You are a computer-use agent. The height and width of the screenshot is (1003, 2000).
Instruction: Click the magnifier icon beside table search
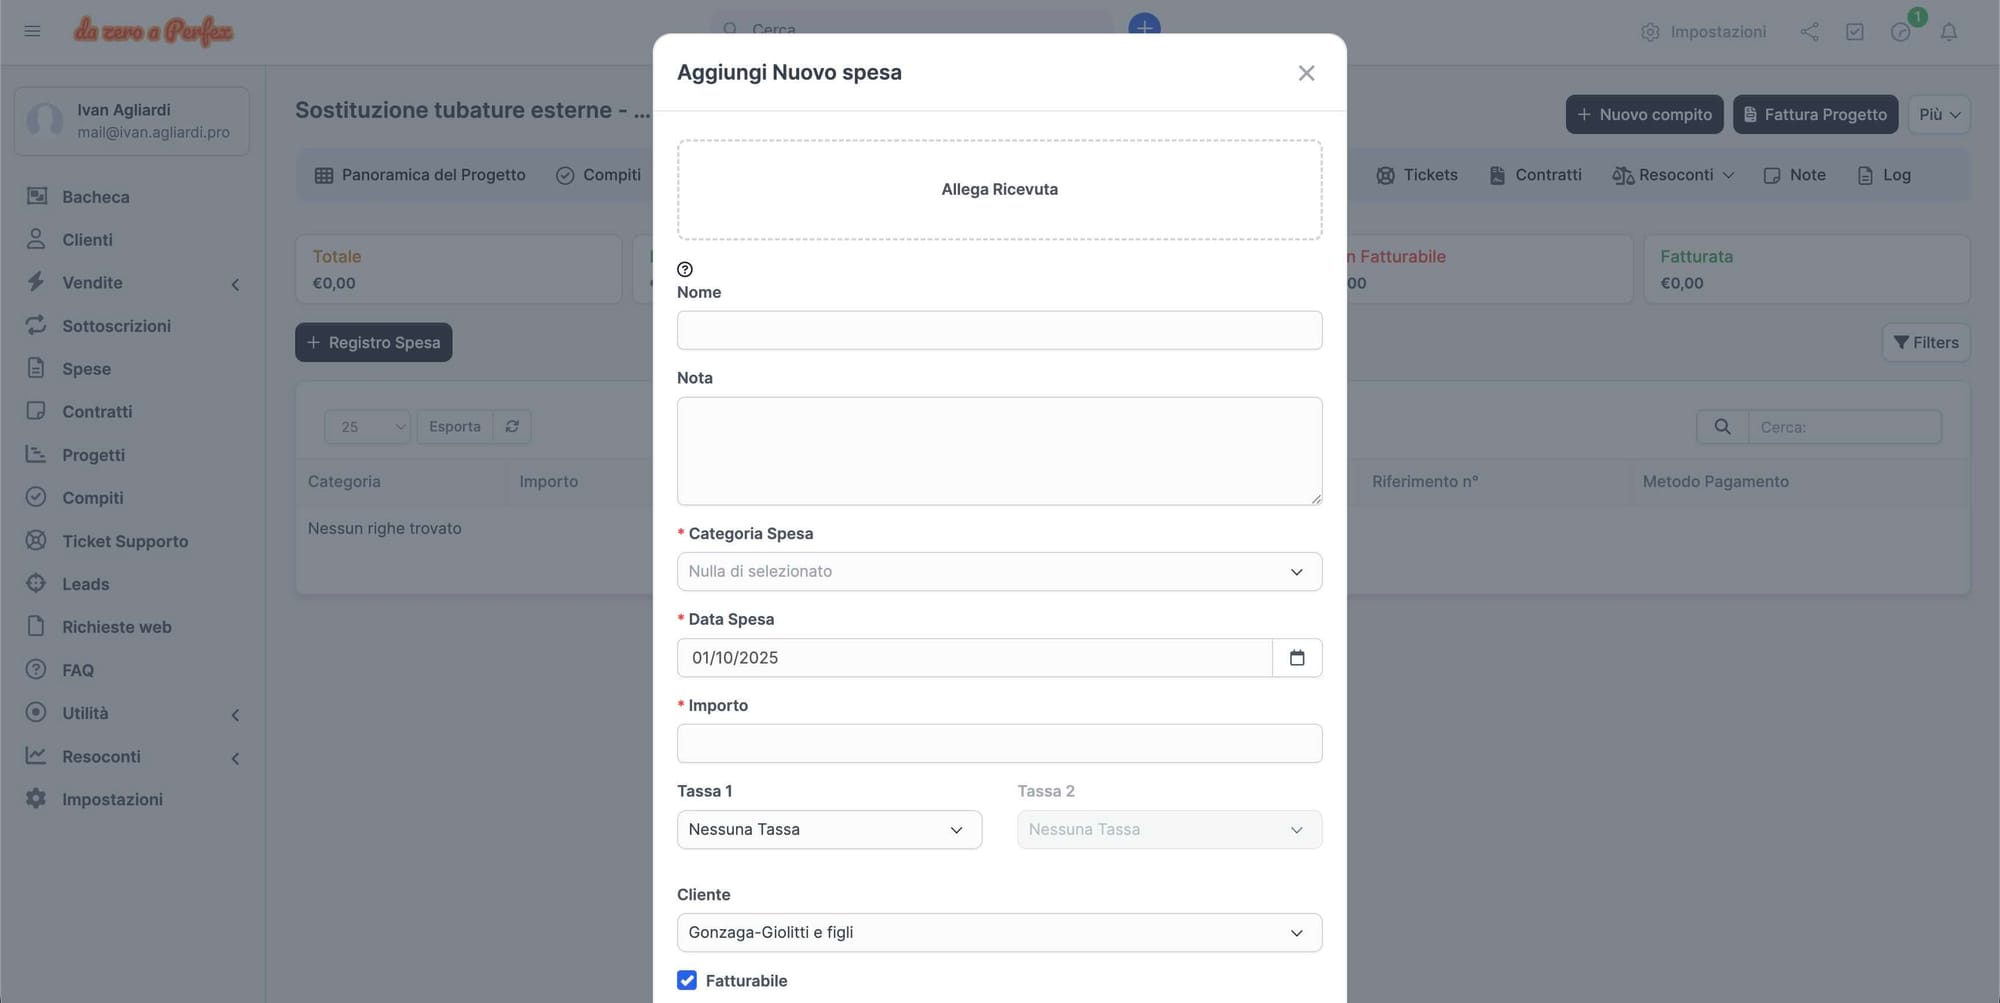[x=1722, y=427]
